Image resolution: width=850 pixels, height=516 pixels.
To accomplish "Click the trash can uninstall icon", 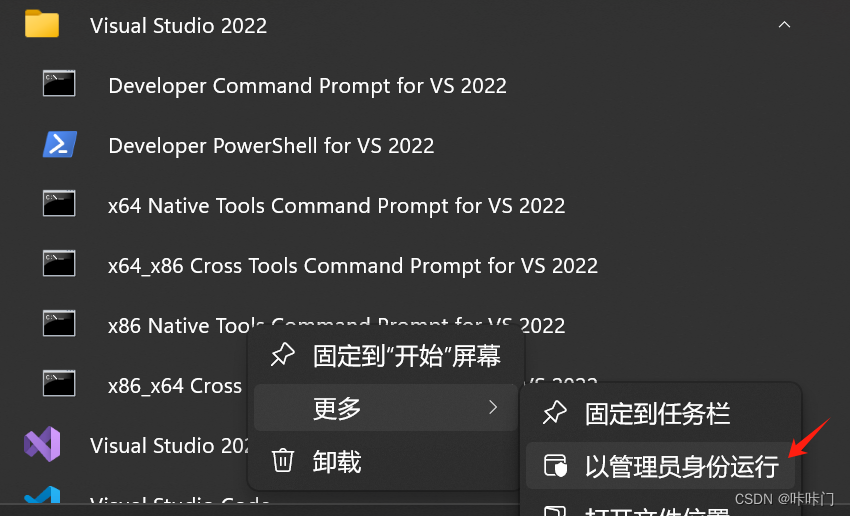I will coord(282,461).
